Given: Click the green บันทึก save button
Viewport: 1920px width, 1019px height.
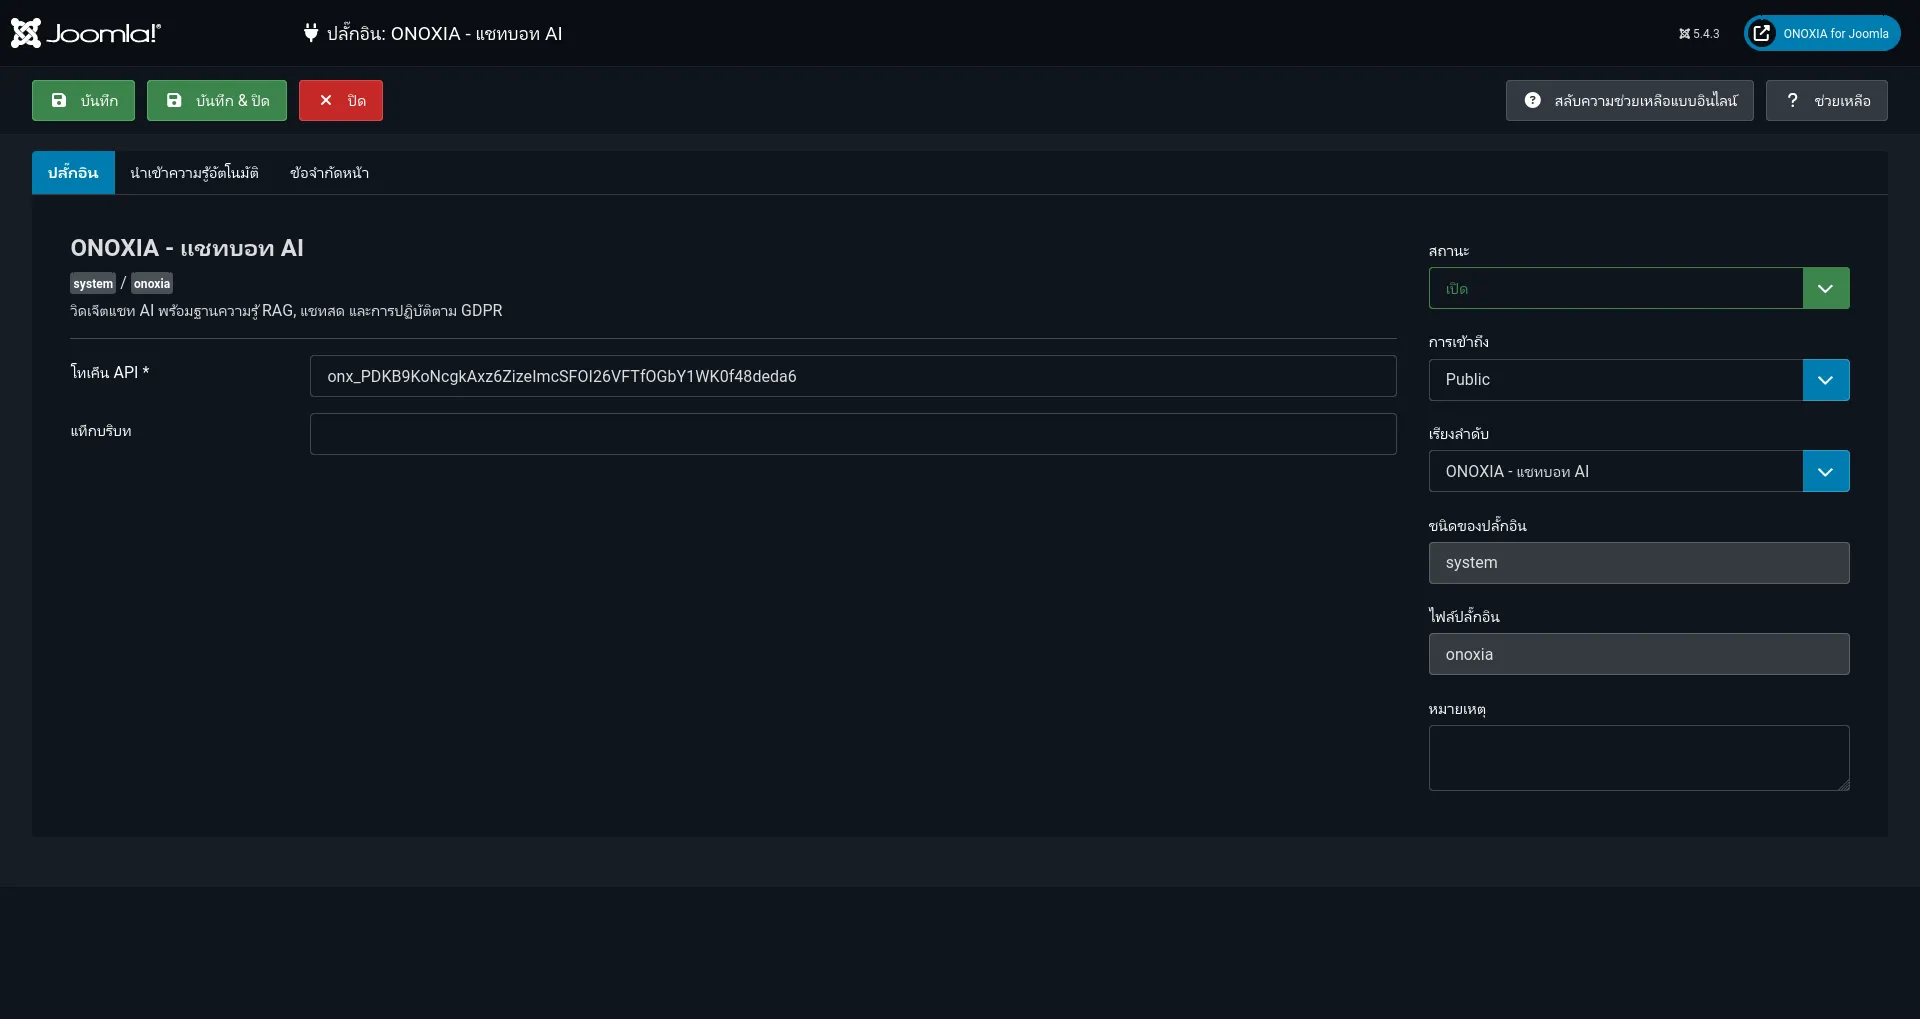Looking at the screenshot, I should click(83, 100).
